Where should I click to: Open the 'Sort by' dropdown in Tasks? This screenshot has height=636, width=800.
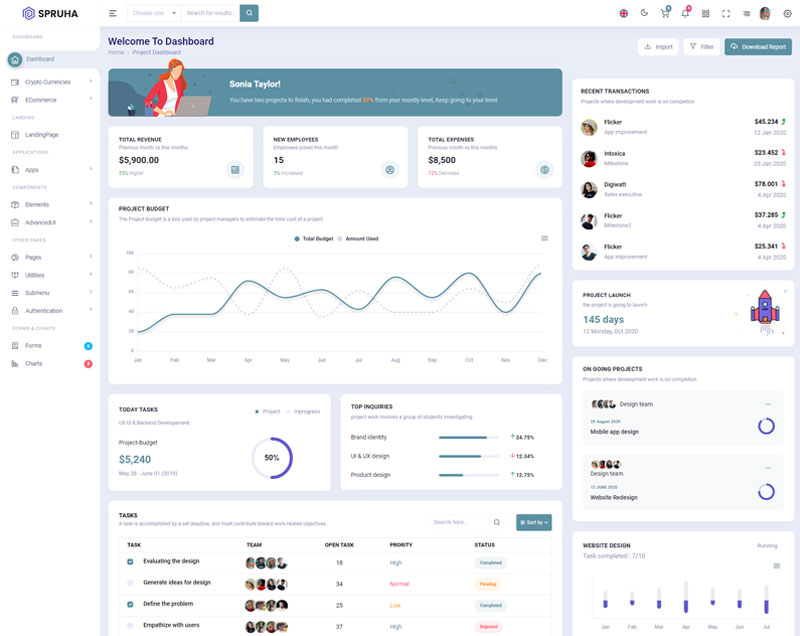pyautogui.click(x=533, y=522)
